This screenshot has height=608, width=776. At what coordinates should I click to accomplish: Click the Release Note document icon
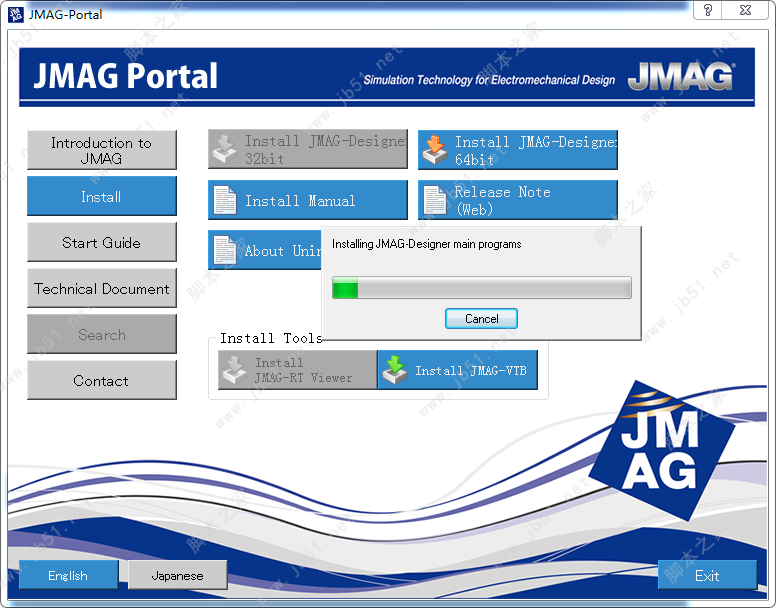(x=435, y=200)
